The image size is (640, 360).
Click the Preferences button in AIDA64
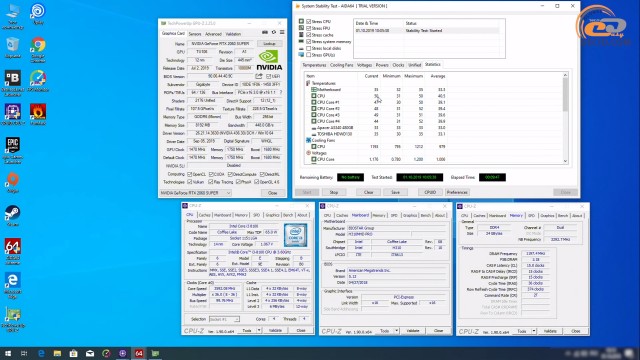[457, 192]
